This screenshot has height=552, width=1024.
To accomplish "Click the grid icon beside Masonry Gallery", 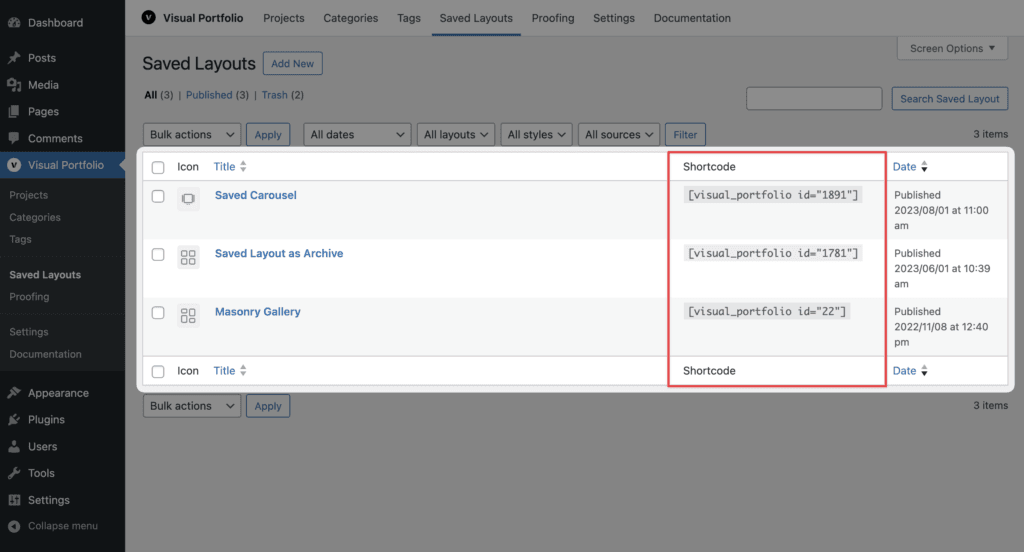I will coord(188,316).
